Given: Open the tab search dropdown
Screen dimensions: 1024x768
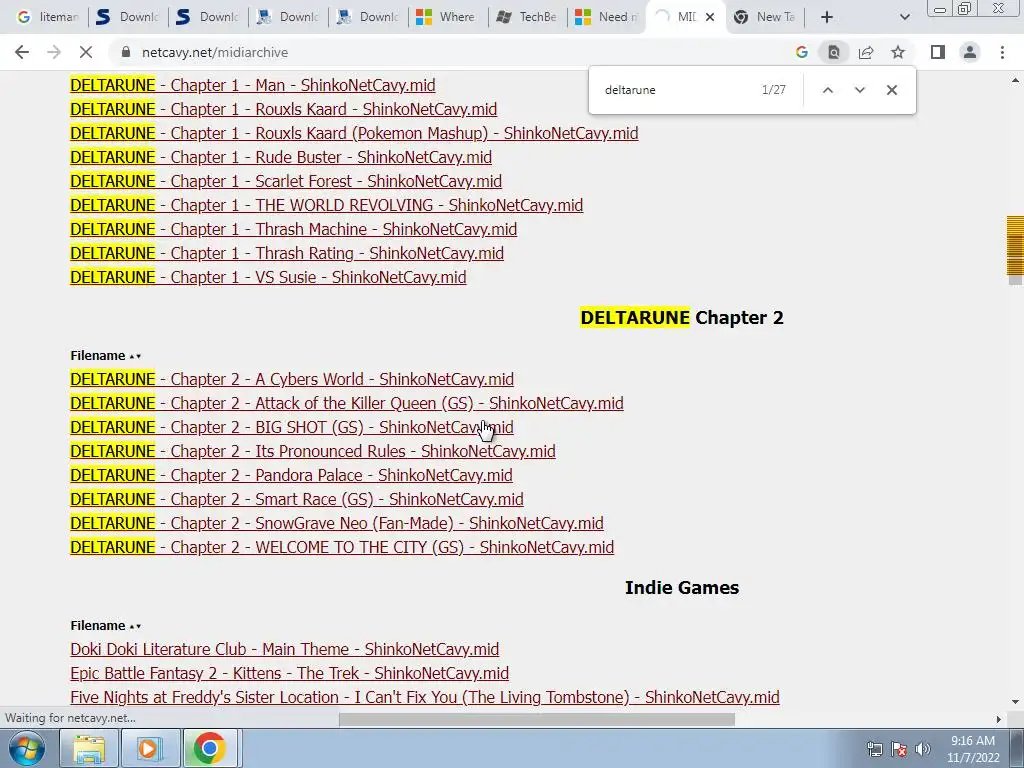Looking at the screenshot, I should pyautogui.click(x=904, y=17).
